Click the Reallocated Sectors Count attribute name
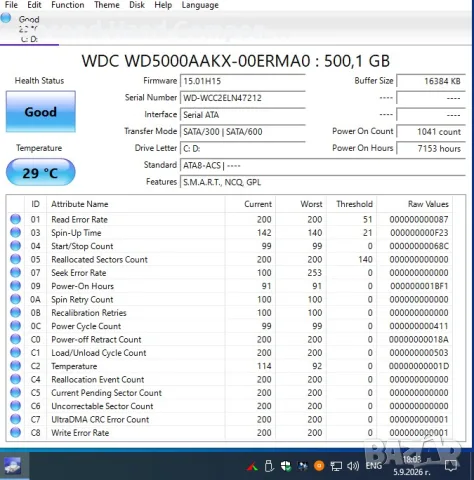Screen dimensions: 474x480 tap(99, 259)
